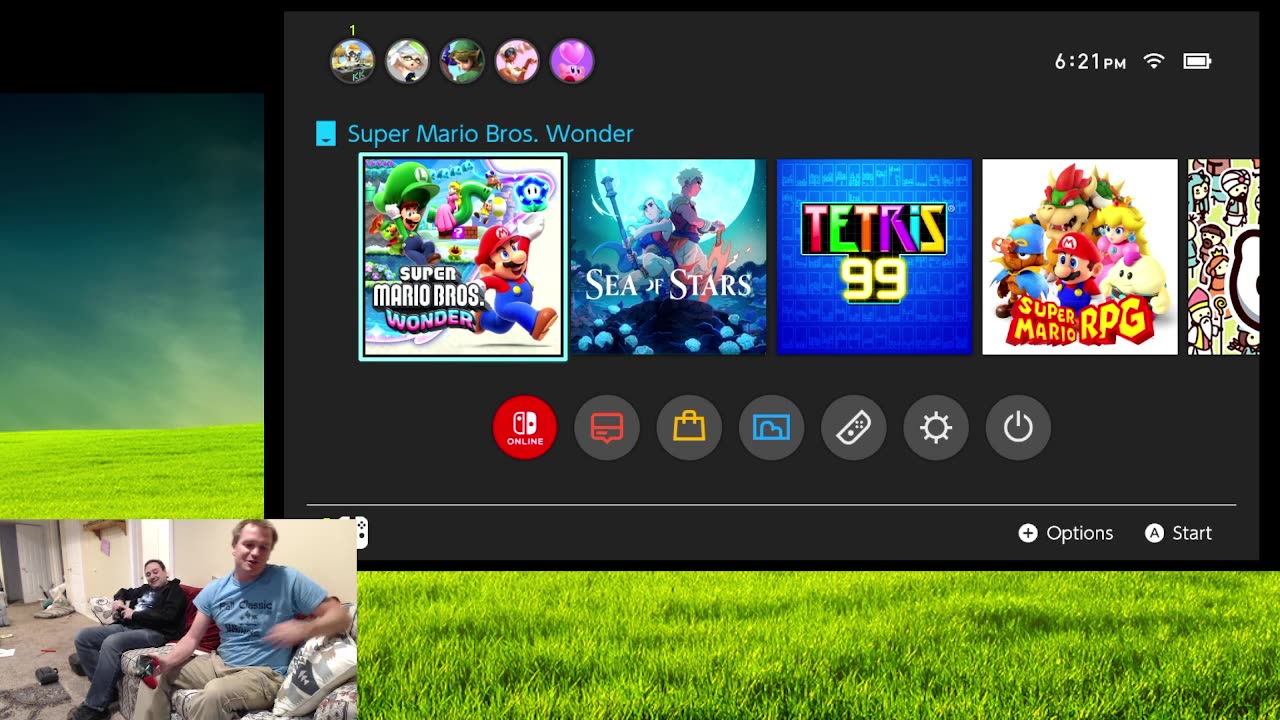
Task: Select the Super Mario RPG game tile
Action: click(x=1080, y=257)
